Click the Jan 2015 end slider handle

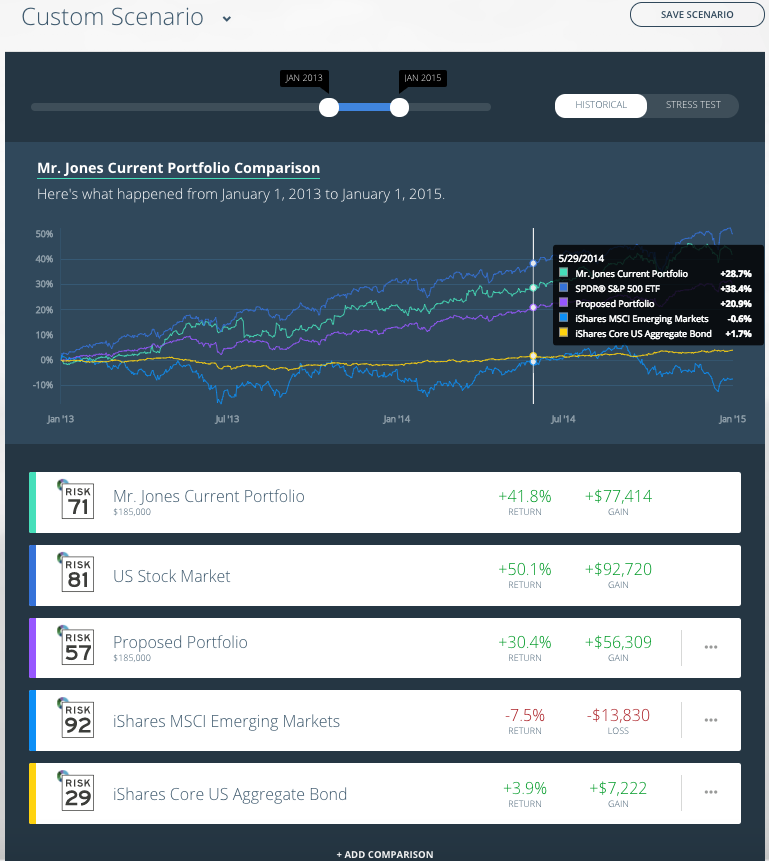point(399,107)
